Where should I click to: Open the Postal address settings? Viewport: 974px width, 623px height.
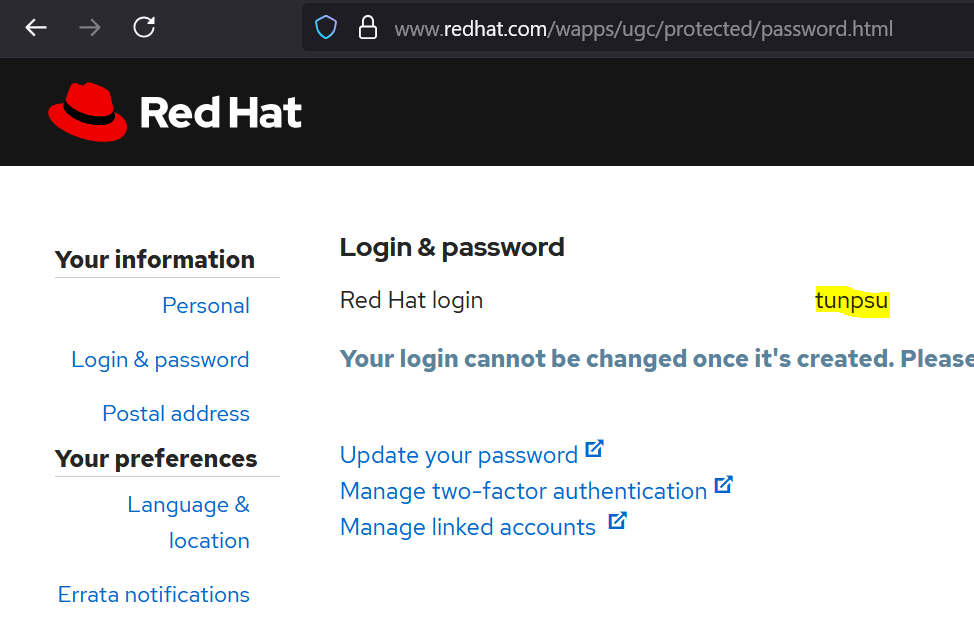tap(175, 413)
